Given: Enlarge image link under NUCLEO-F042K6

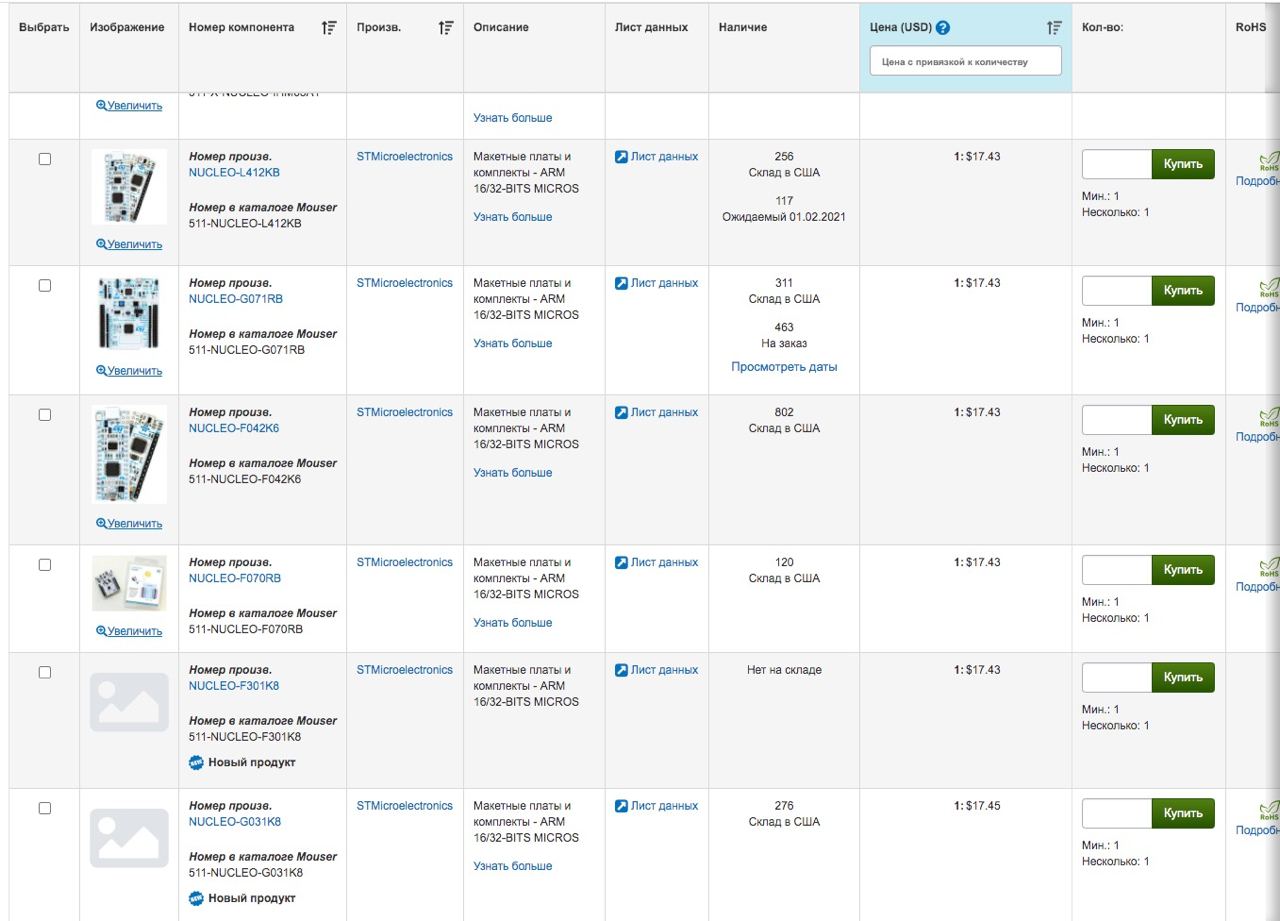Looking at the screenshot, I should click(x=129, y=524).
